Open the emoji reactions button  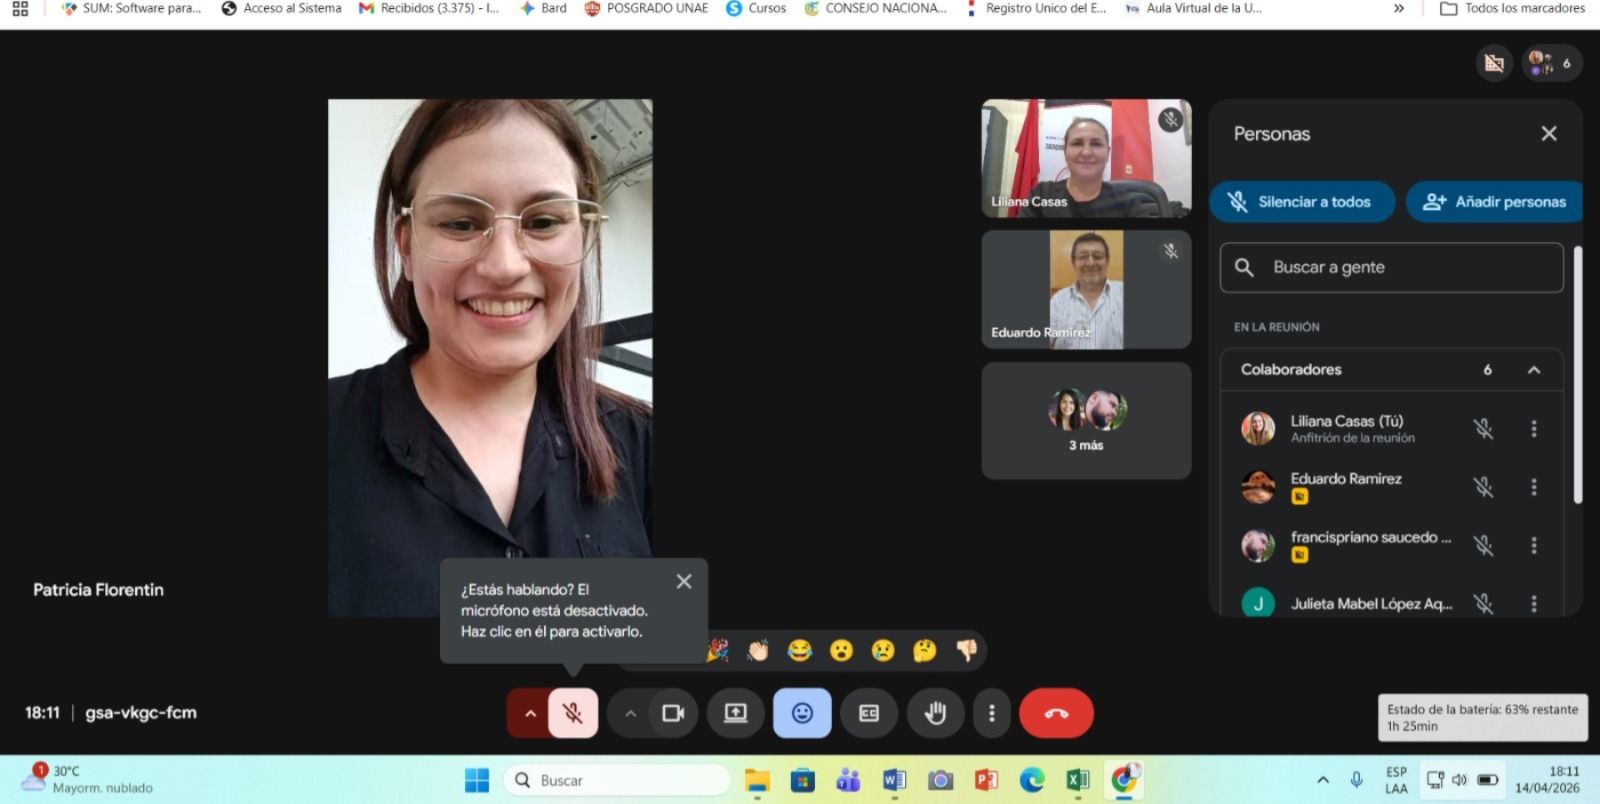point(802,713)
